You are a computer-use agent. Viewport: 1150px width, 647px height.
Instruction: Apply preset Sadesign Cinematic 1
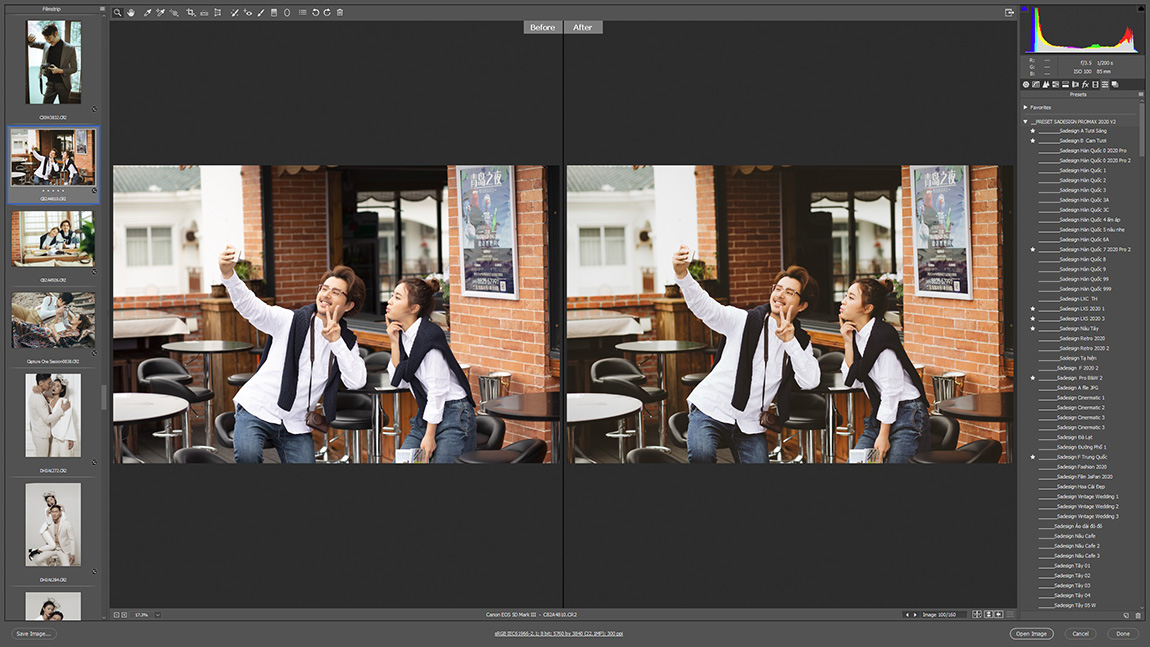coord(1080,398)
